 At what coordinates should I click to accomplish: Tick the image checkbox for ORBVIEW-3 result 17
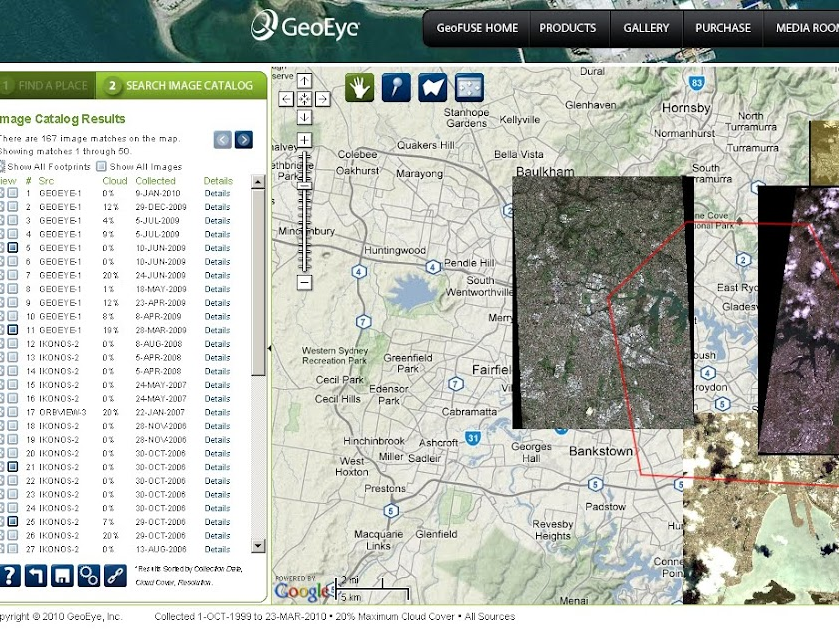13,412
